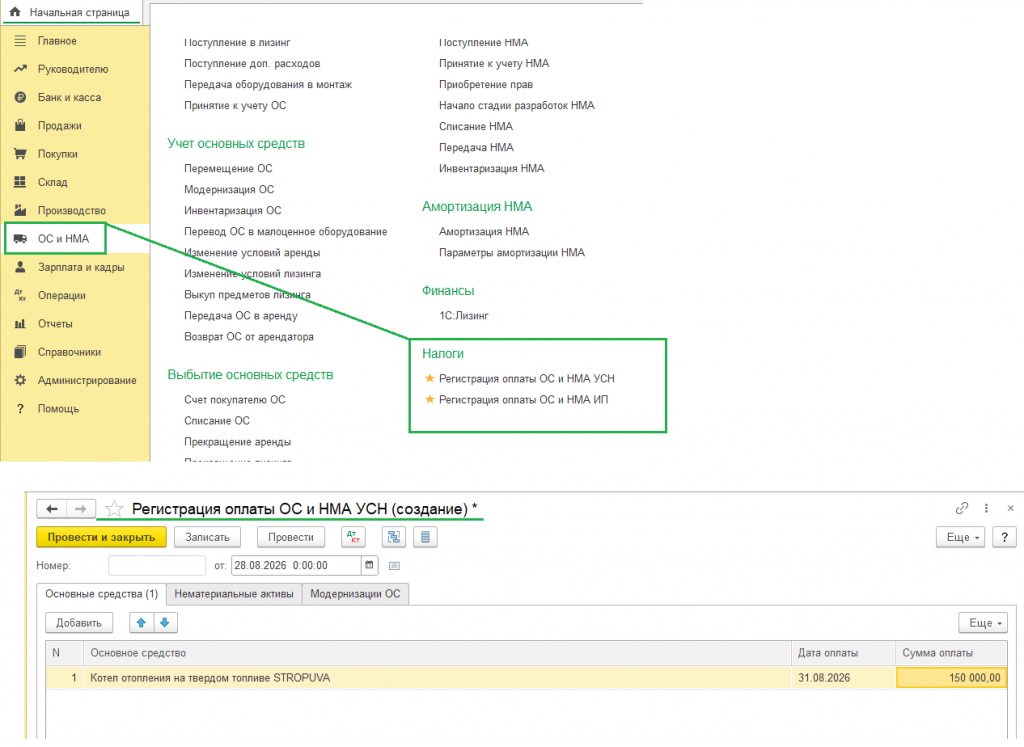Select the ОС и НМА truck icon
This screenshot has height=747, width=1024.
coord(20,239)
